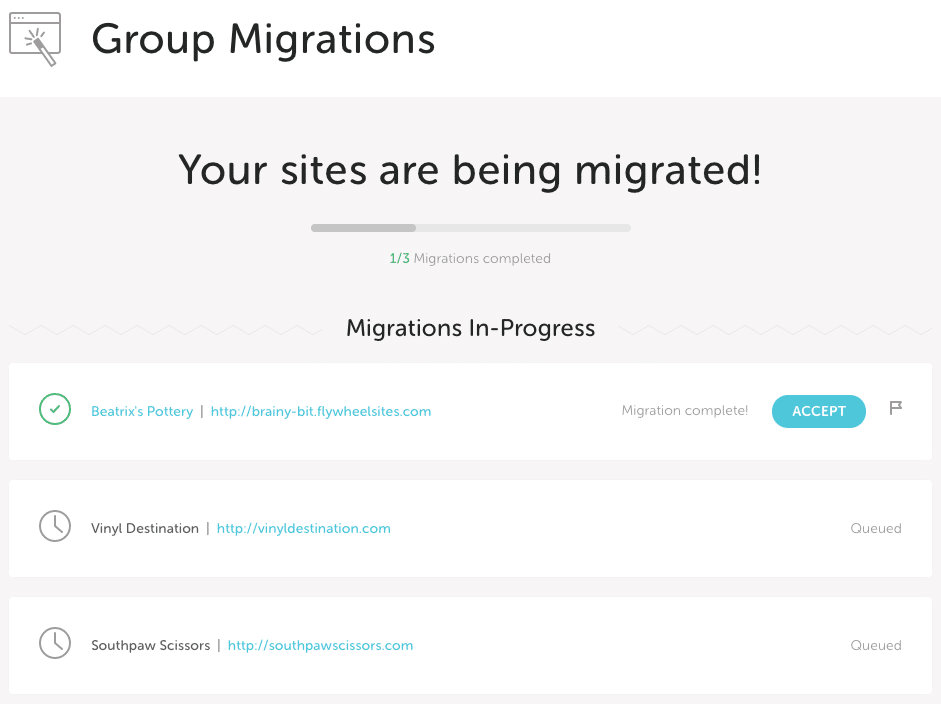The image size is (941, 704).
Task: Follow the southpawscissors.com link
Action: [x=320, y=645]
